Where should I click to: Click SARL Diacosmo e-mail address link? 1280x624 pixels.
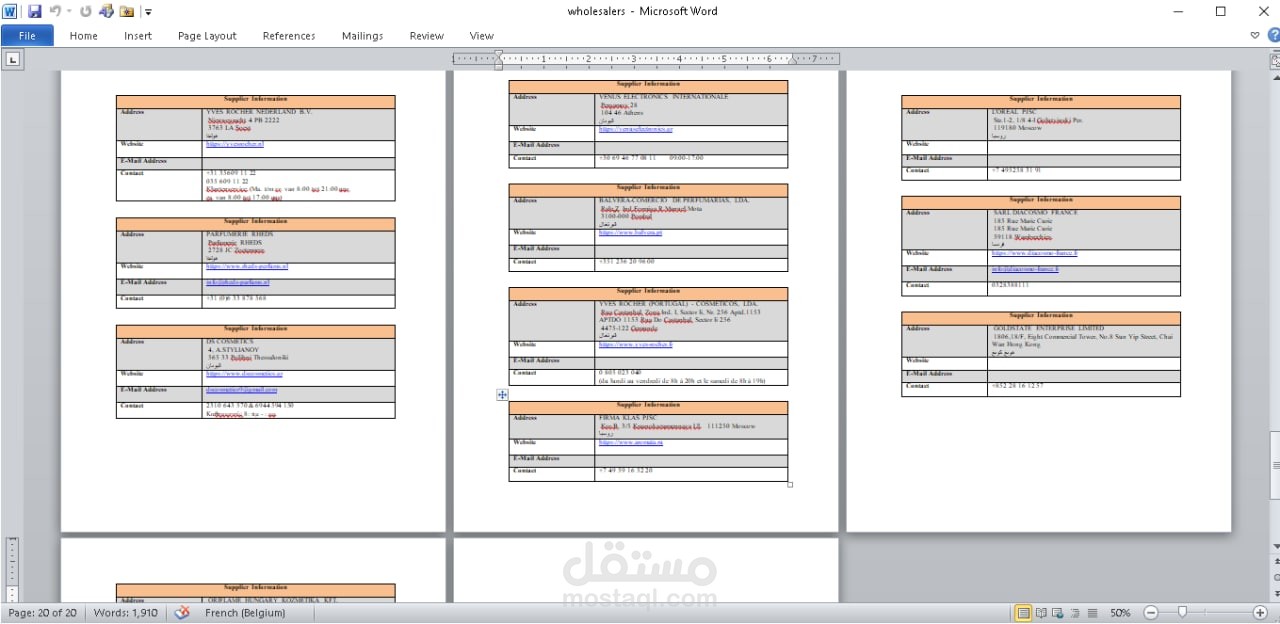point(1026,269)
